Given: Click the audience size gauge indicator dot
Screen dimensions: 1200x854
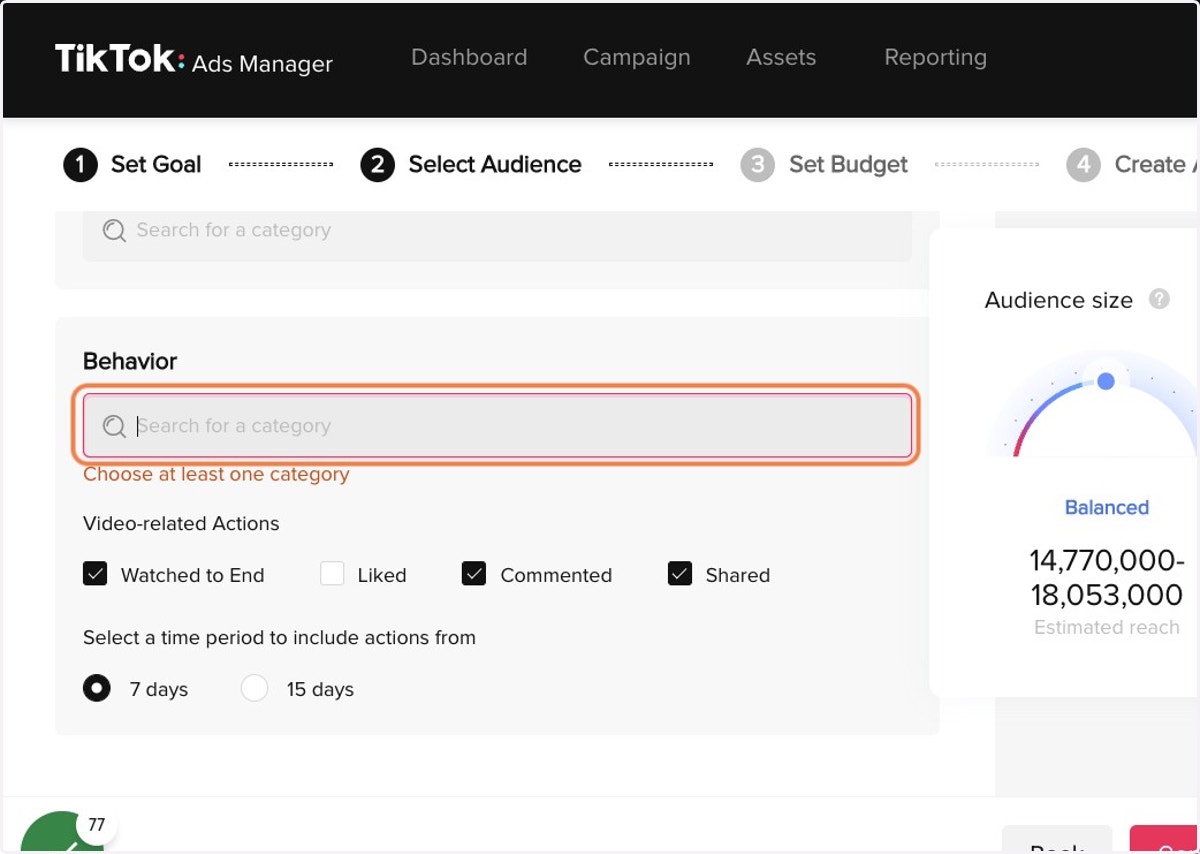Looking at the screenshot, I should click(x=1106, y=381).
